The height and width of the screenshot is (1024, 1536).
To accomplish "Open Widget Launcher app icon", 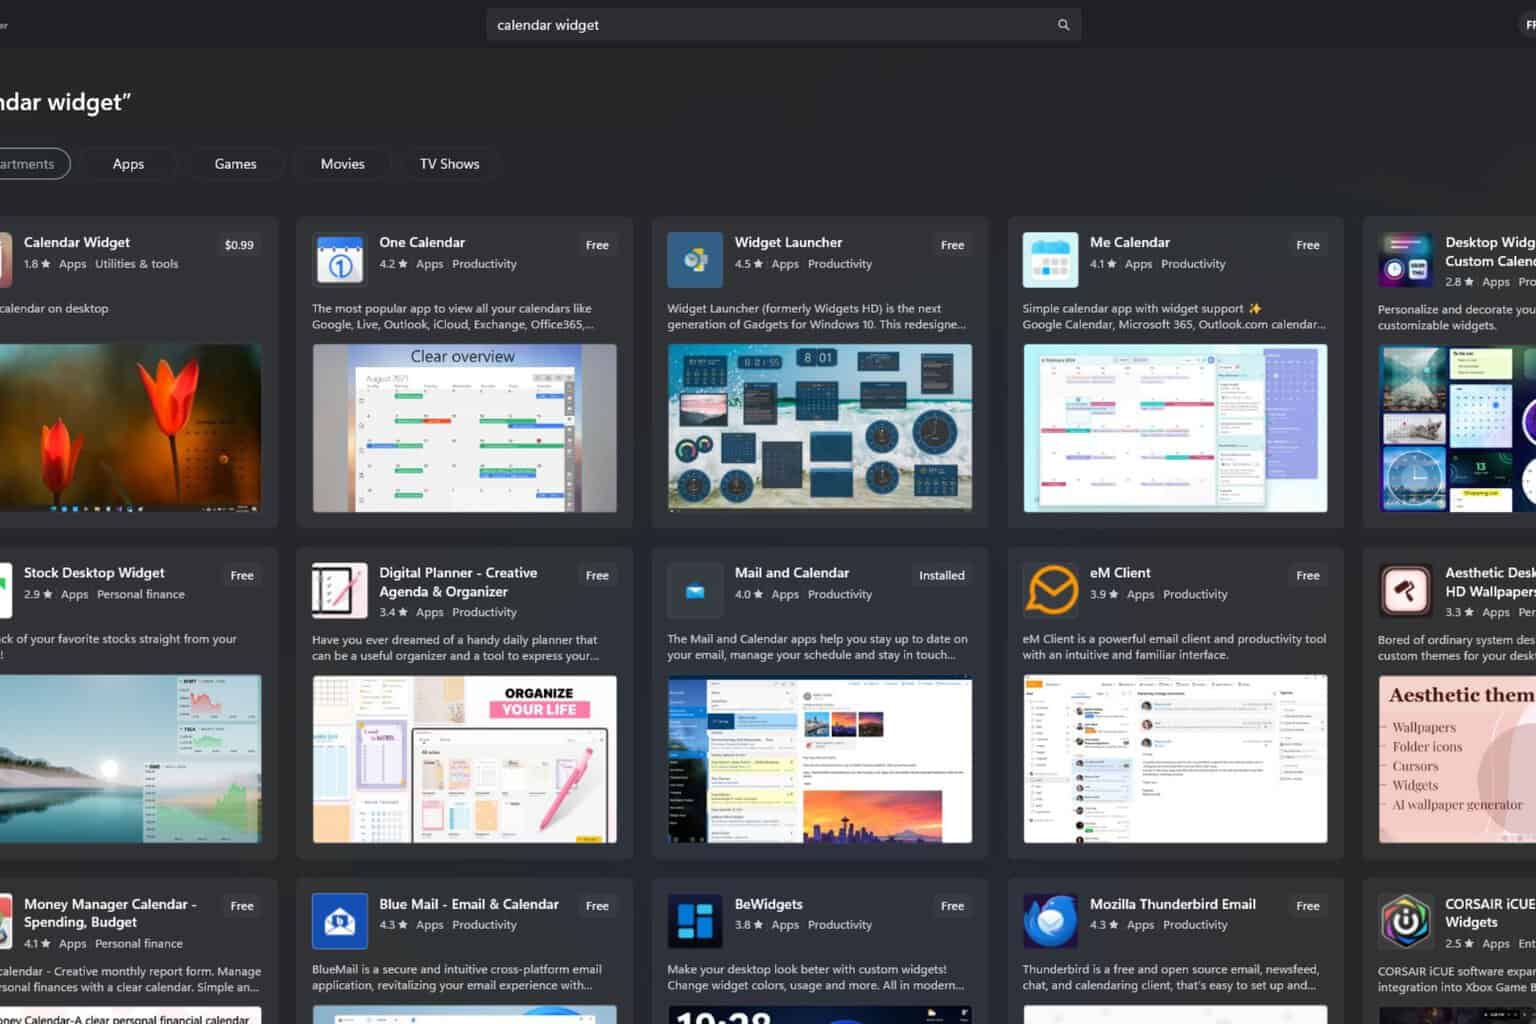I will tap(695, 260).
